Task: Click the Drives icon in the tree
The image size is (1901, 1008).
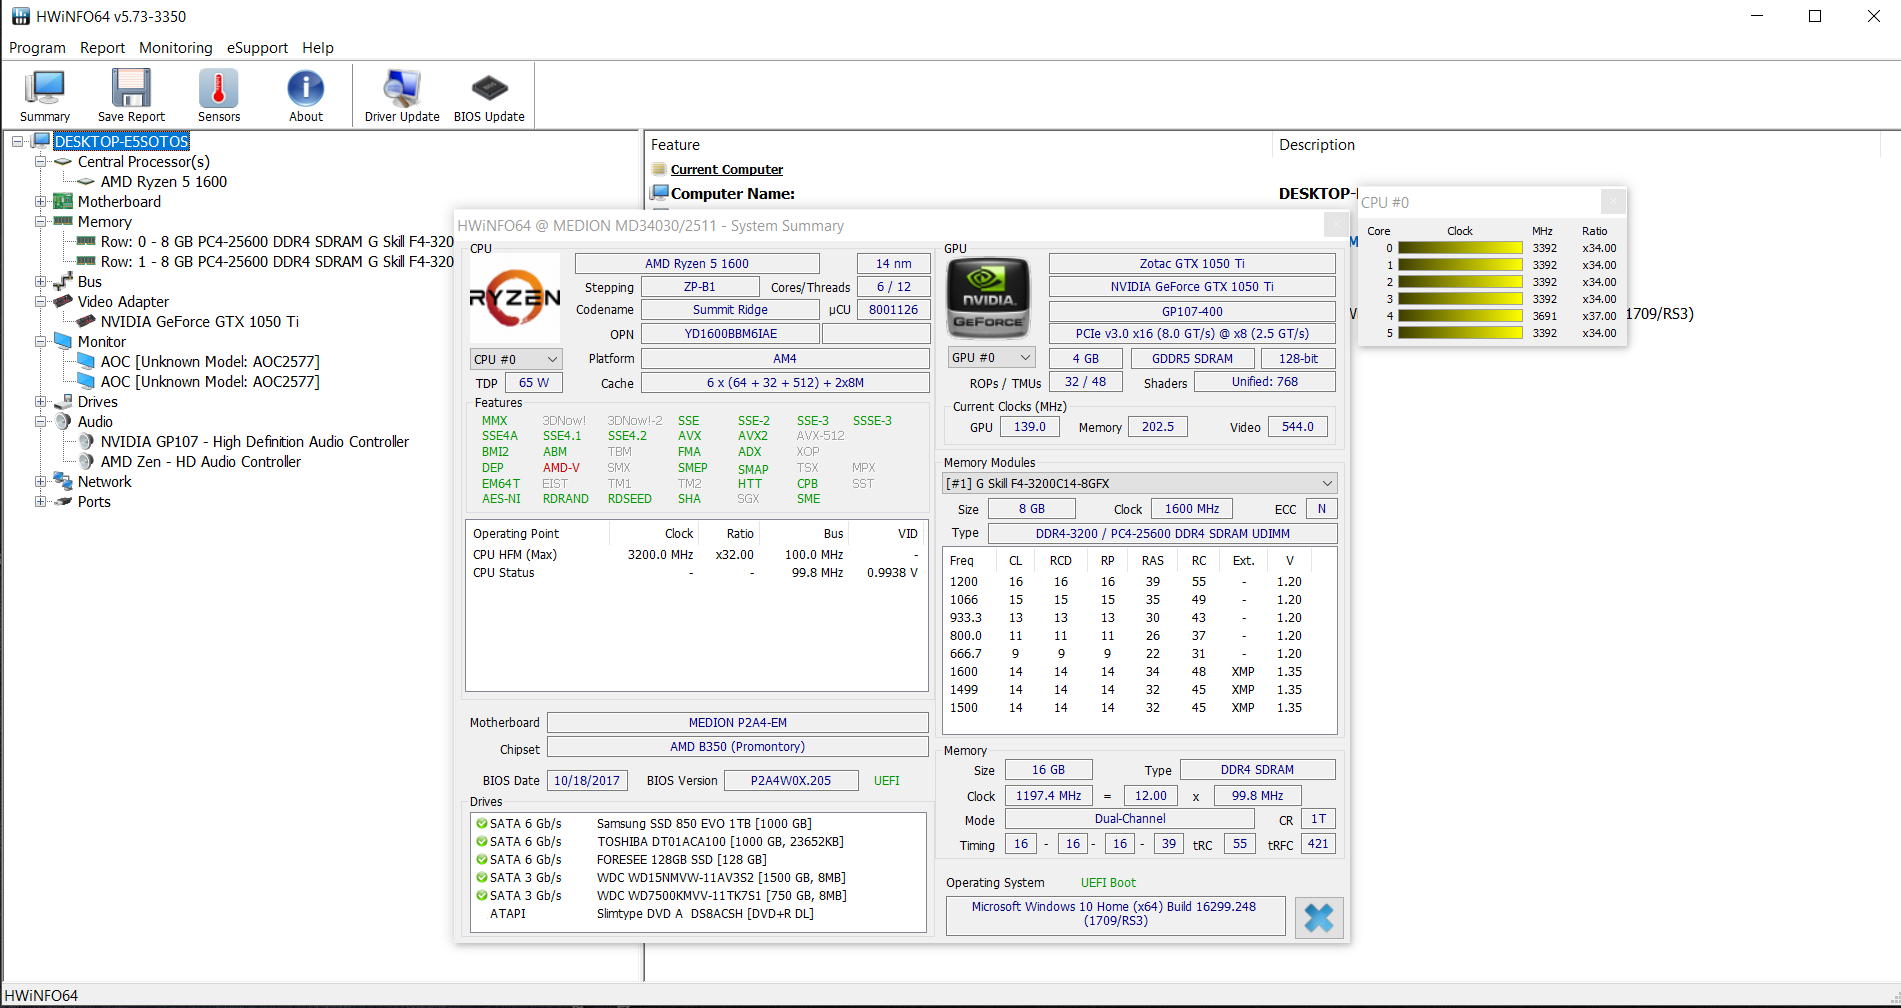Action: [x=63, y=401]
